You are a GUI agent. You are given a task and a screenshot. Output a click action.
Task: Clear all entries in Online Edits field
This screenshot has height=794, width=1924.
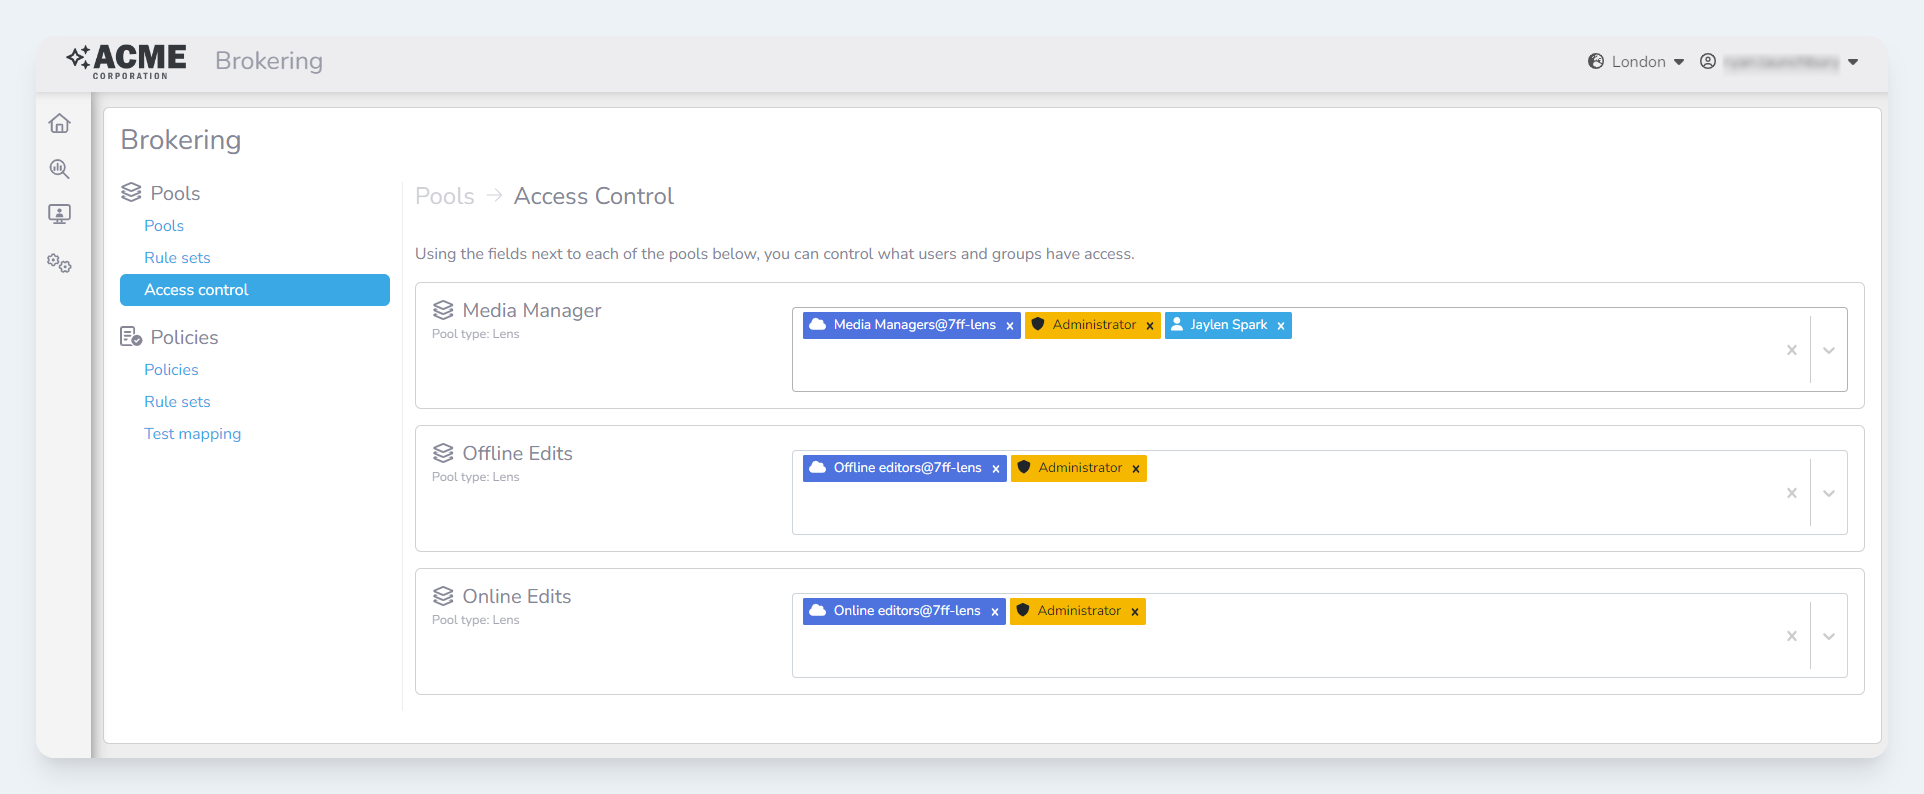pyautogui.click(x=1791, y=636)
